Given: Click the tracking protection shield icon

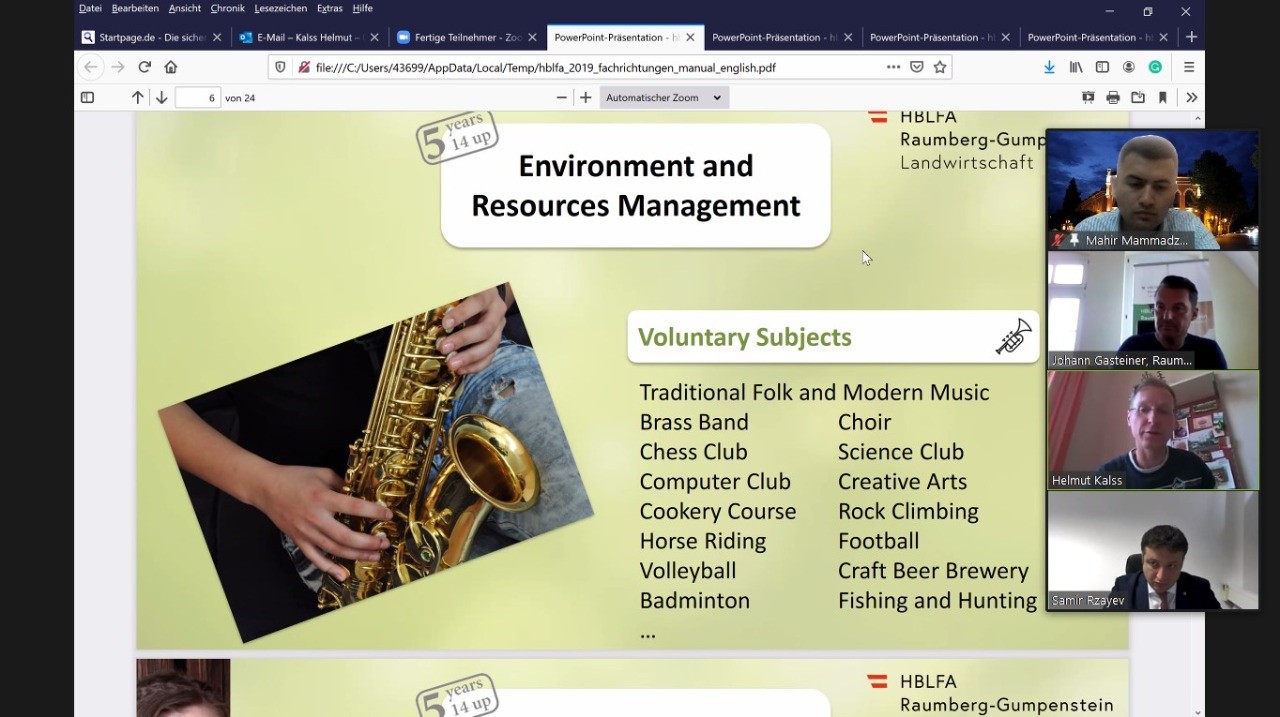Looking at the screenshot, I should pyautogui.click(x=281, y=67).
